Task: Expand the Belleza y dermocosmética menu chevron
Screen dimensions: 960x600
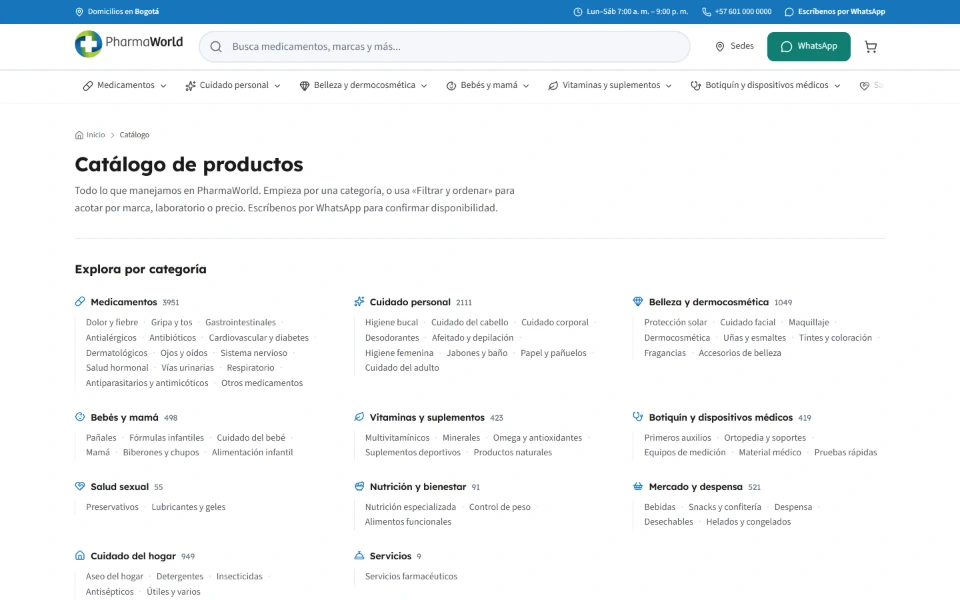Action: pos(424,86)
